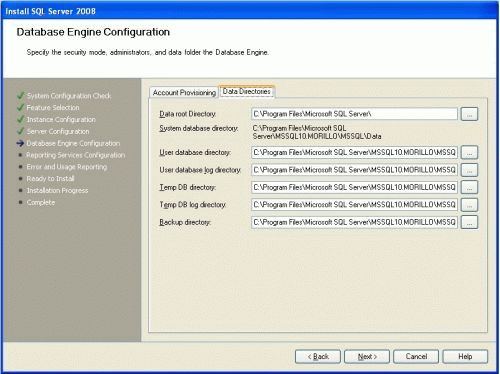
Task: Click into the Backup directory field
Action: pos(354,222)
